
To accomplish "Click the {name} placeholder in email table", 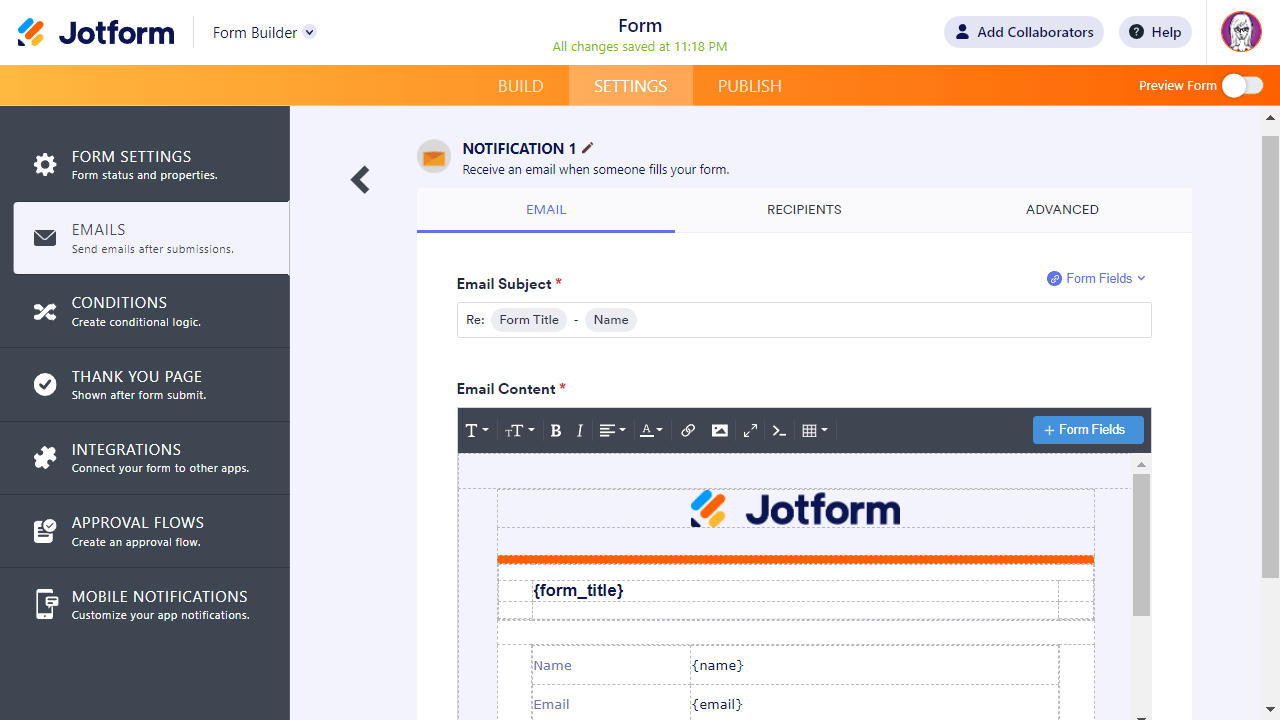I will pyautogui.click(x=718, y=666).
